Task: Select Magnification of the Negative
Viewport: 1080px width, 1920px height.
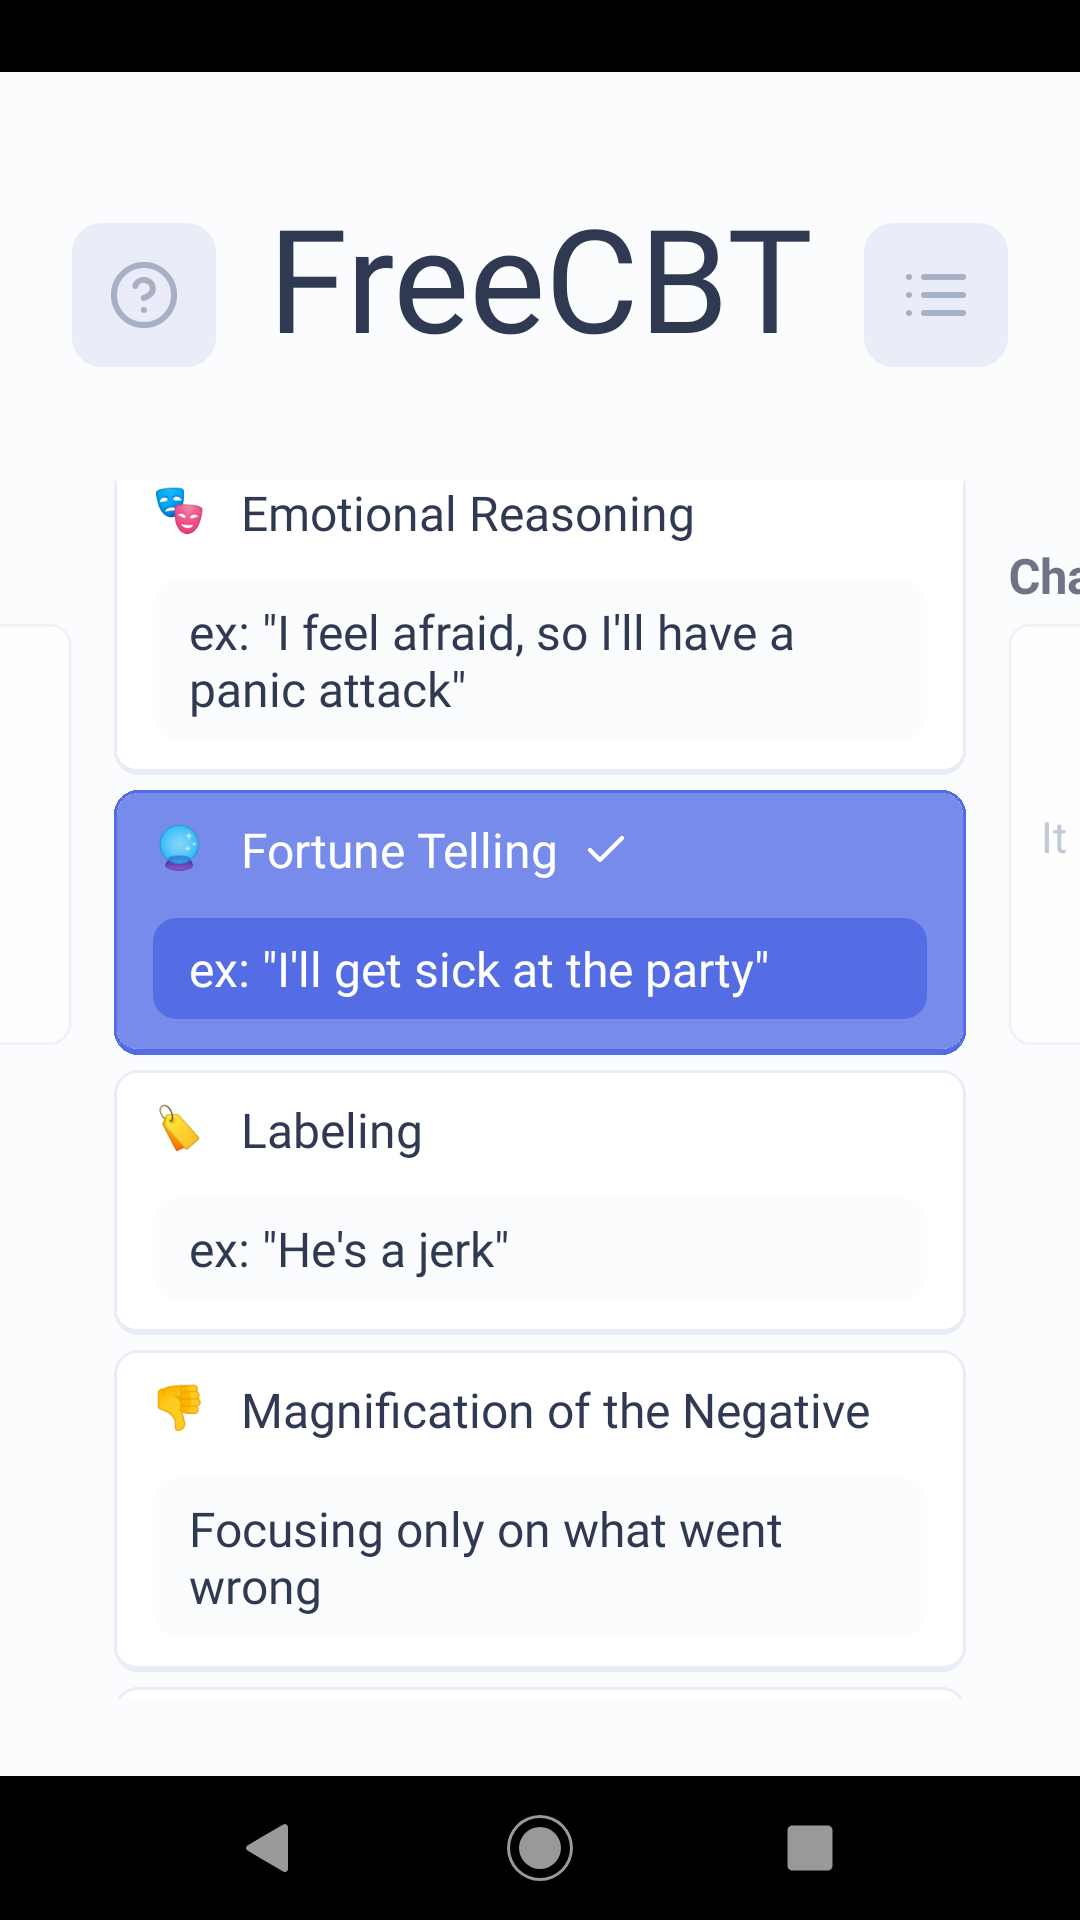Action: click(x=540, y=1511)
